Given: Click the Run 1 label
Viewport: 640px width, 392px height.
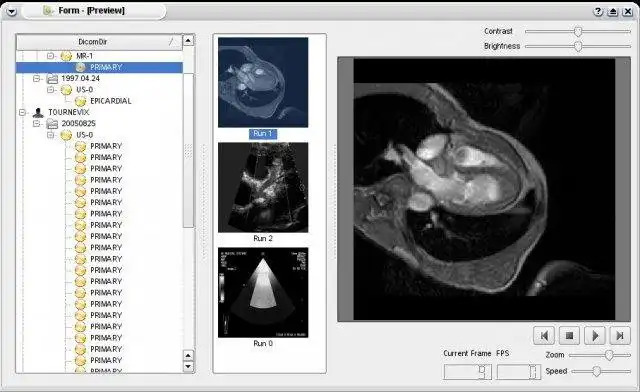Looking at the screenshot, I should point(262,134).
